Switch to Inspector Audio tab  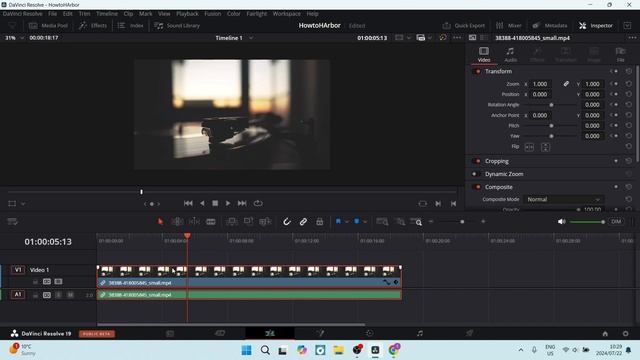(510, 54)
